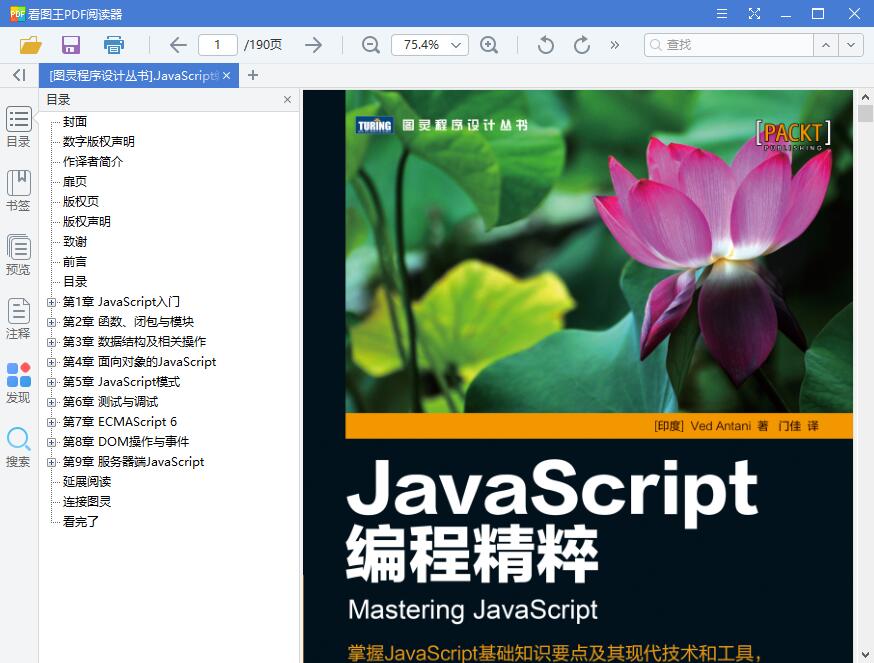The width and height of the screenshot is (874, 663).
Task: Enter fullscreen mode from title bar
Action: [x=754, y=13]
